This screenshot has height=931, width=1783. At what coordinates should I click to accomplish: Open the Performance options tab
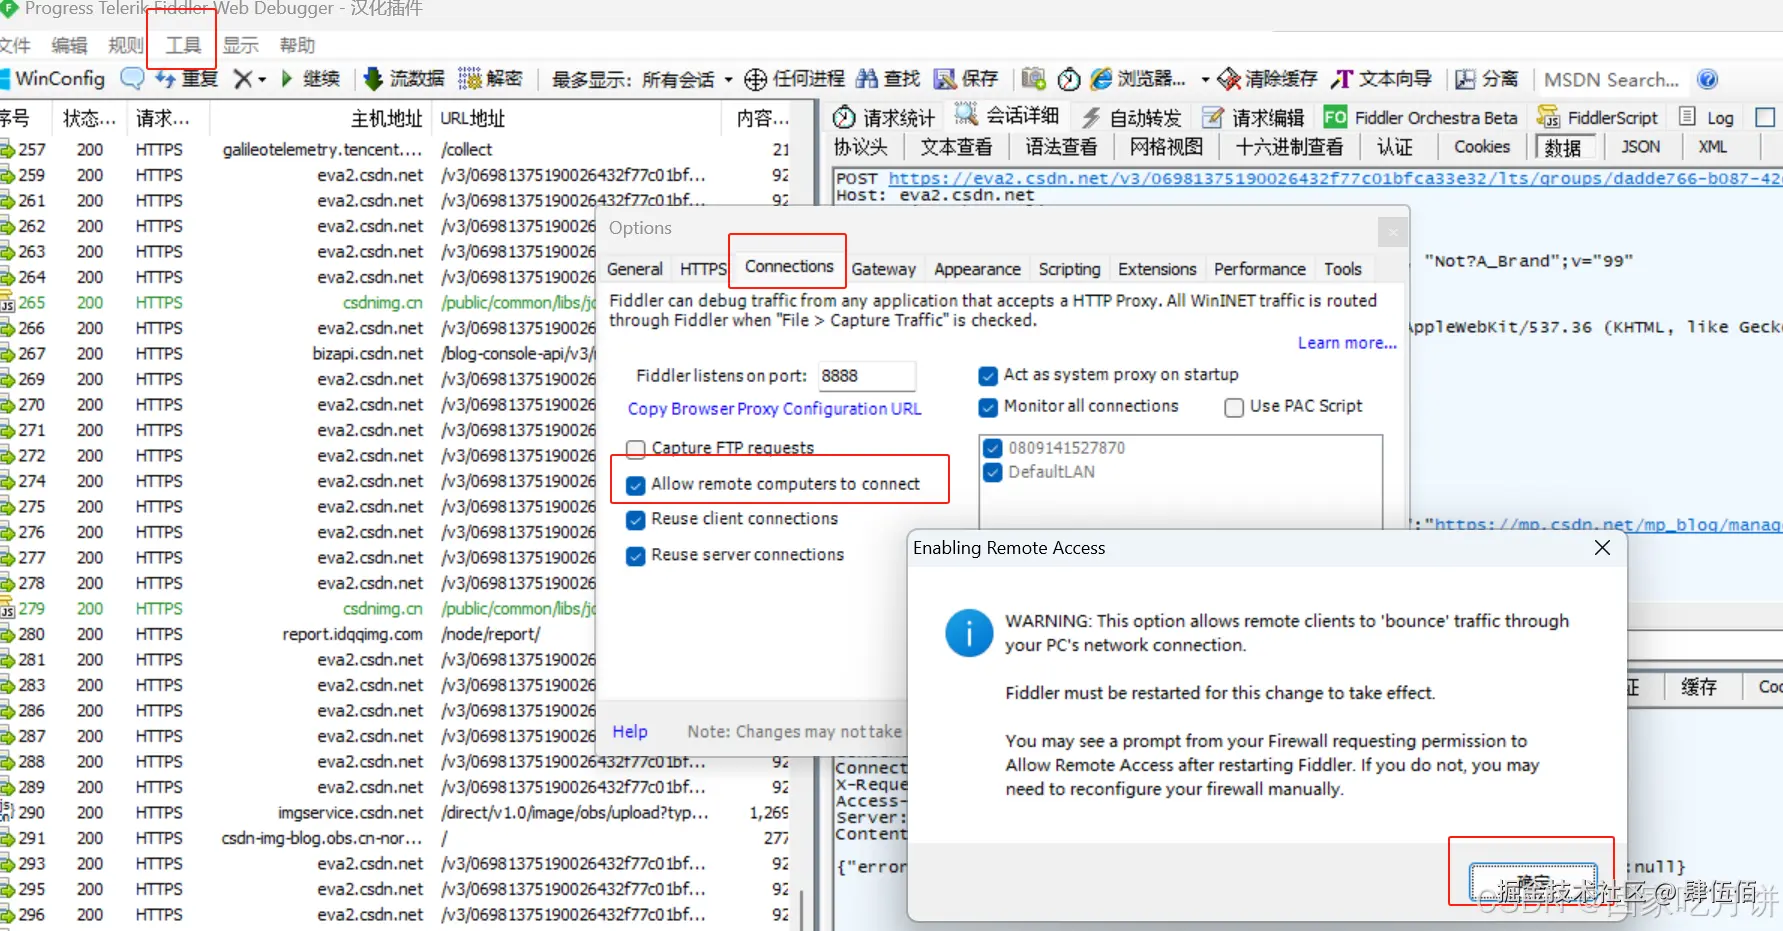(1259, 269)
